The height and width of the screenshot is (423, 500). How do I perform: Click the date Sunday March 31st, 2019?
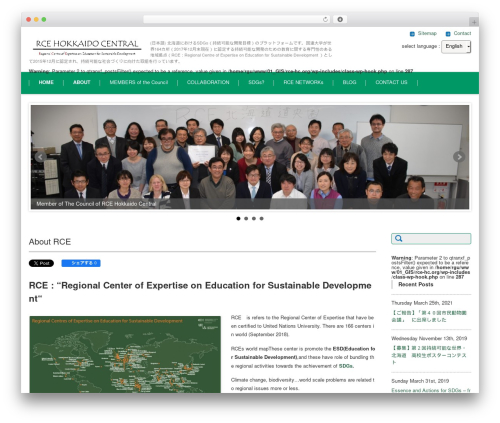(420, 381)
